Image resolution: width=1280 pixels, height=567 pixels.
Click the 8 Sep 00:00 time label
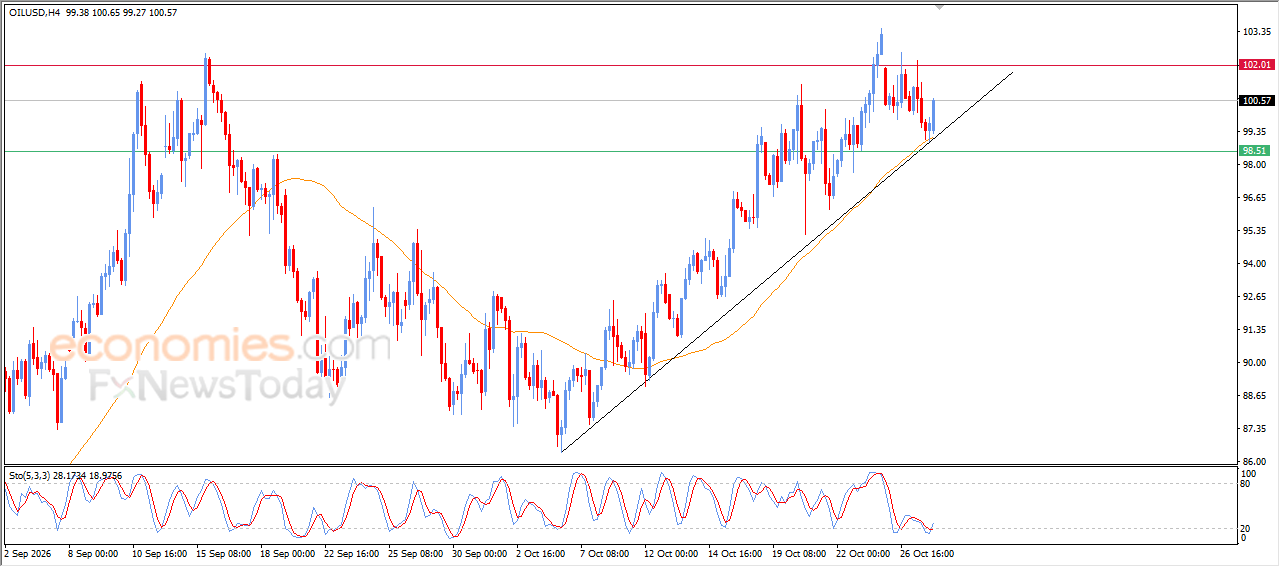[93, 553]
